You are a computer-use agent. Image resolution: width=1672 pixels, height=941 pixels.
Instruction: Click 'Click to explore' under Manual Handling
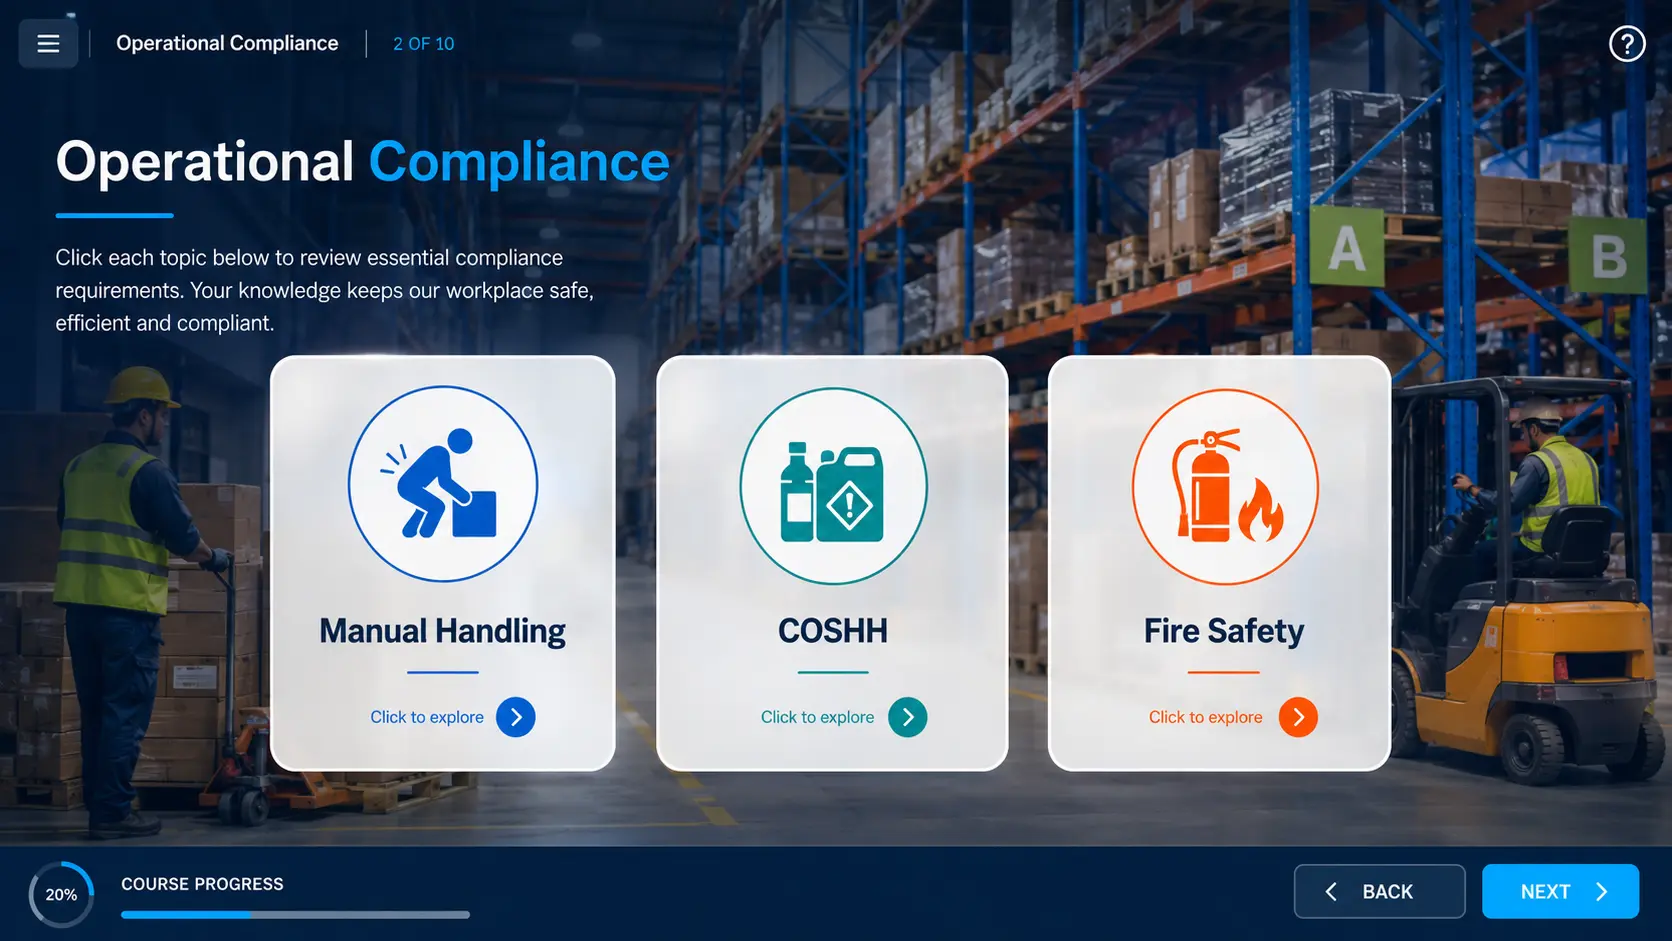tap(427, 717)
